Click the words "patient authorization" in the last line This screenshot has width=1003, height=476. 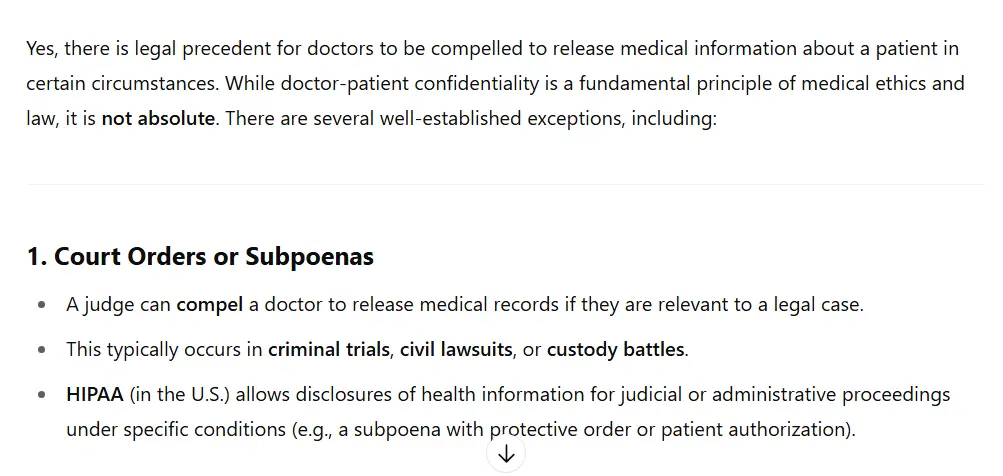tap(756, 430)
